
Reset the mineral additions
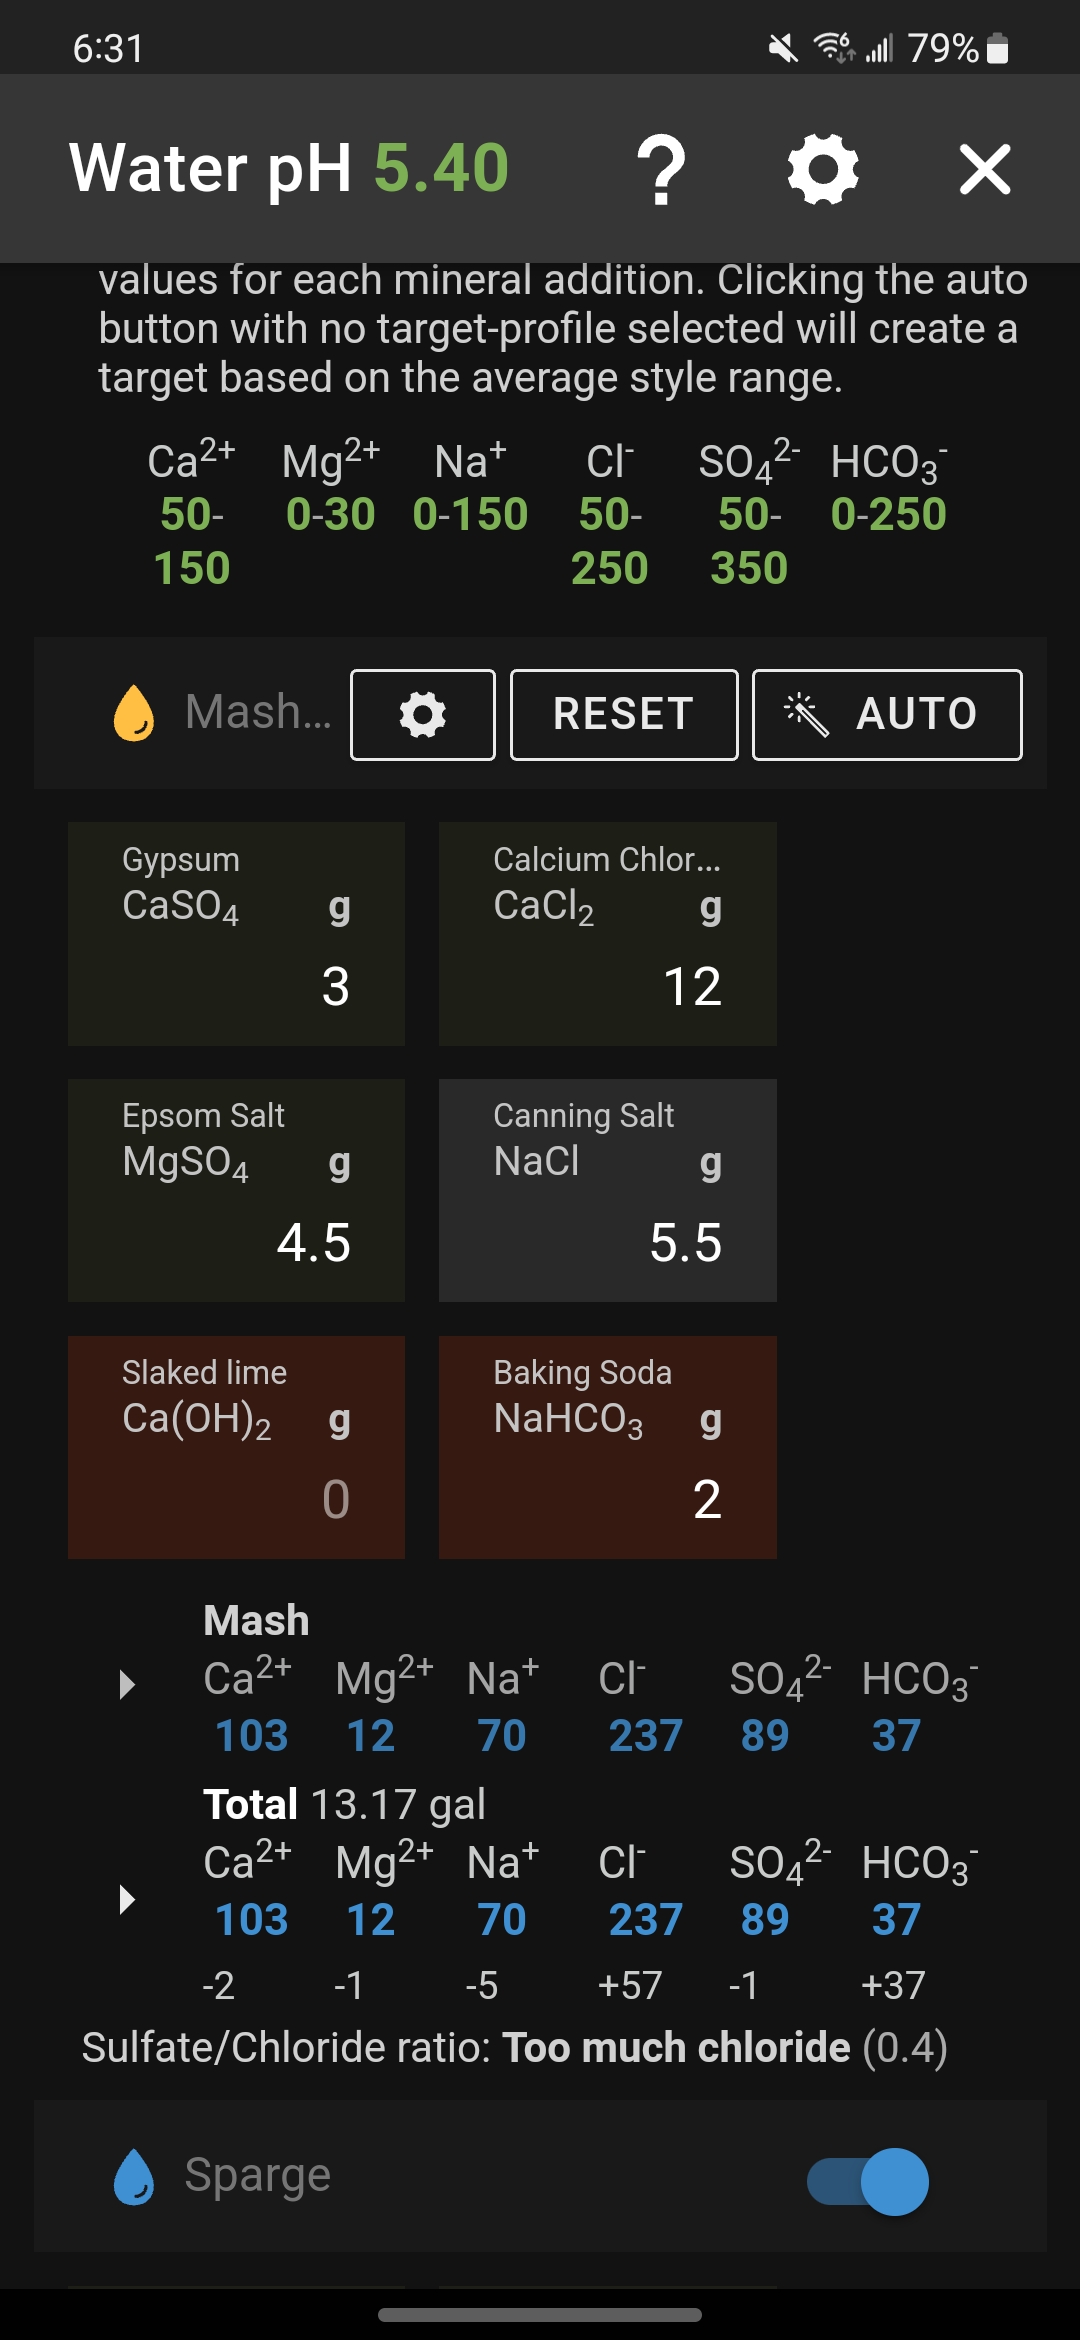pos(624,715)
